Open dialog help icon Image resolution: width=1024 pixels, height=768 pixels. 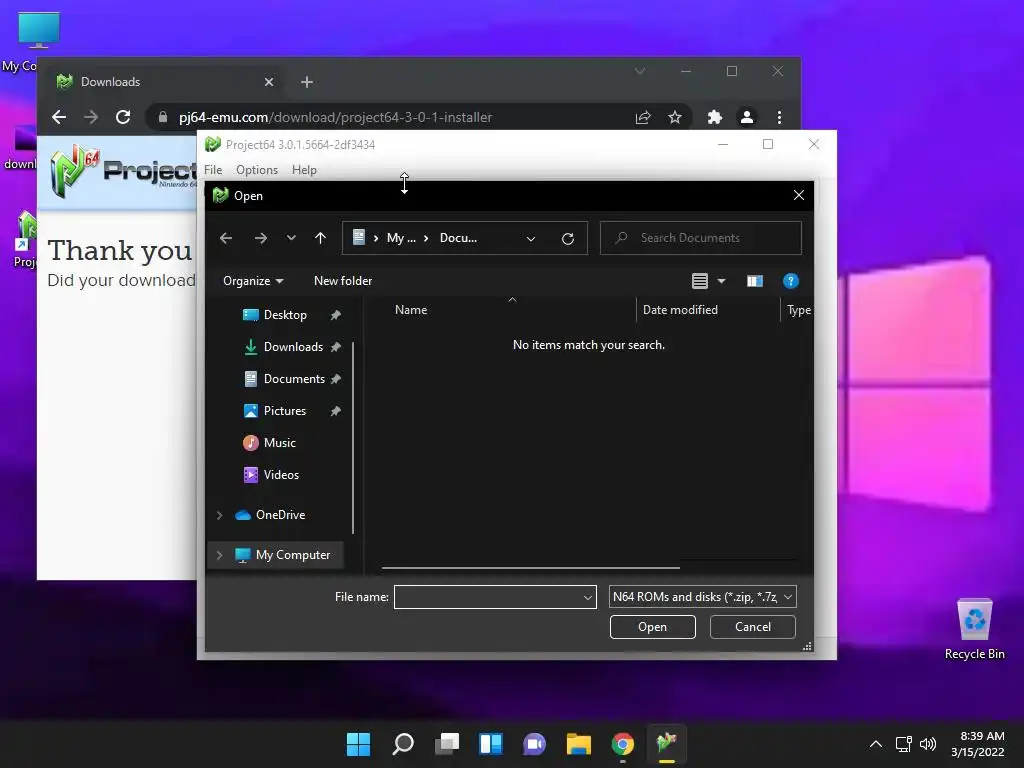[x=790, y=281]
